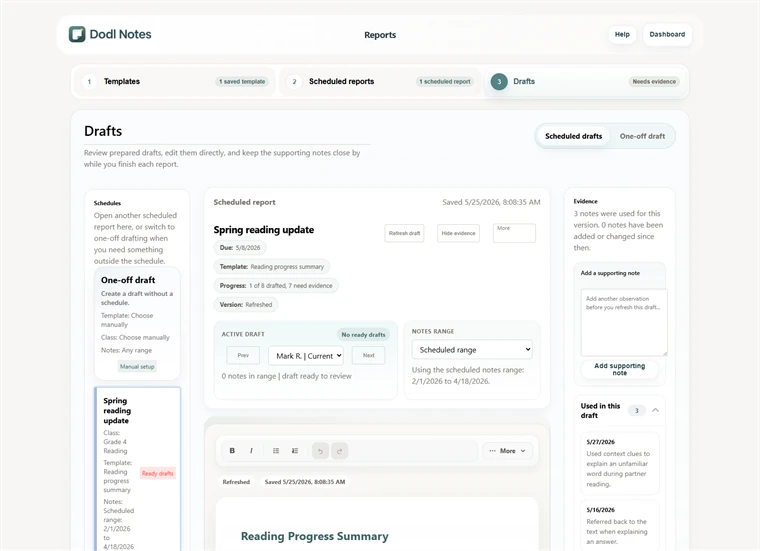760x551 pixels.
Task: Click the Progress: 1 of 8 drafted chip
Action: pyautogui.click(x=276, y=285)
